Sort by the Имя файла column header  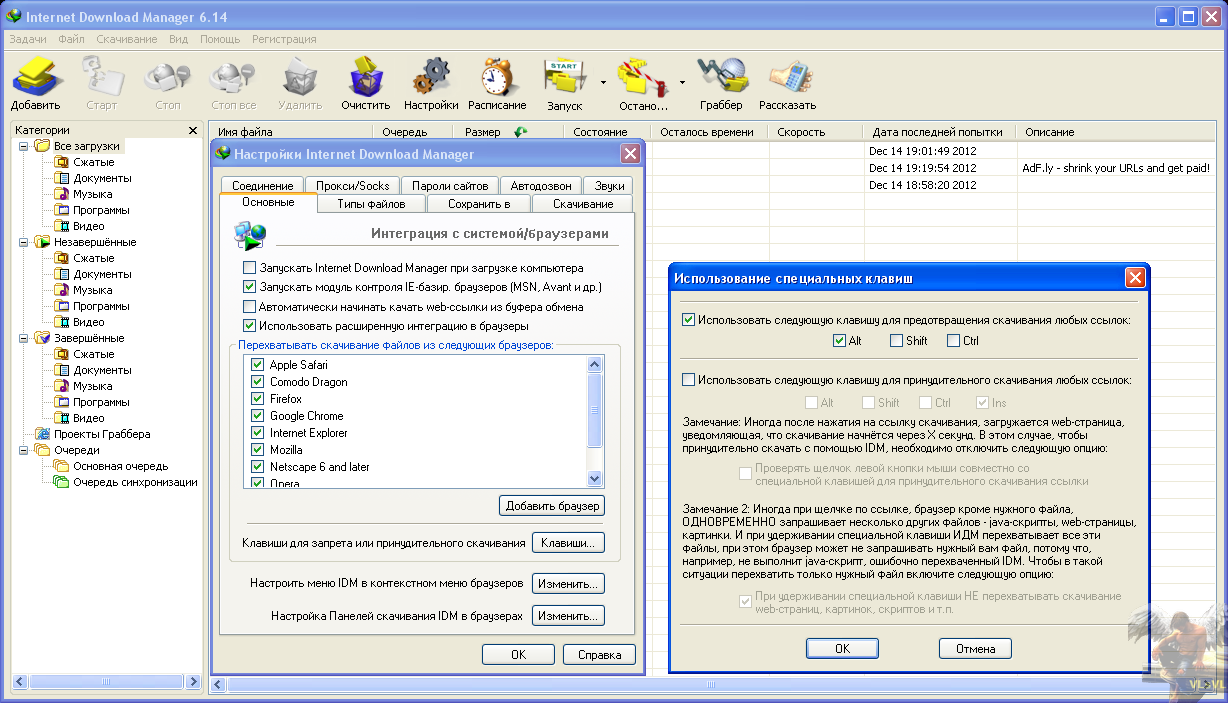(x=291, y=132)
